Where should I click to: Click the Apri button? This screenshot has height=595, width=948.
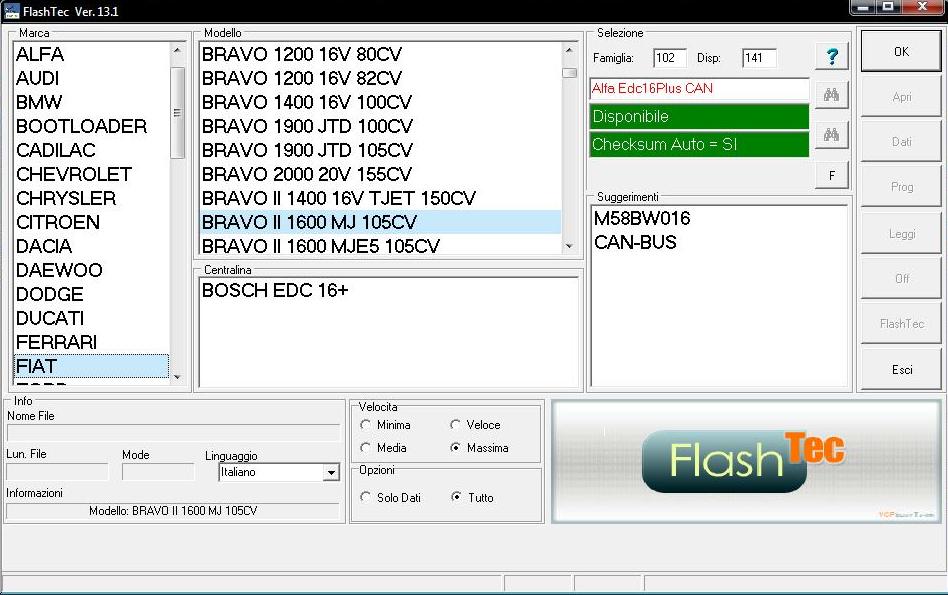point(901,97)
